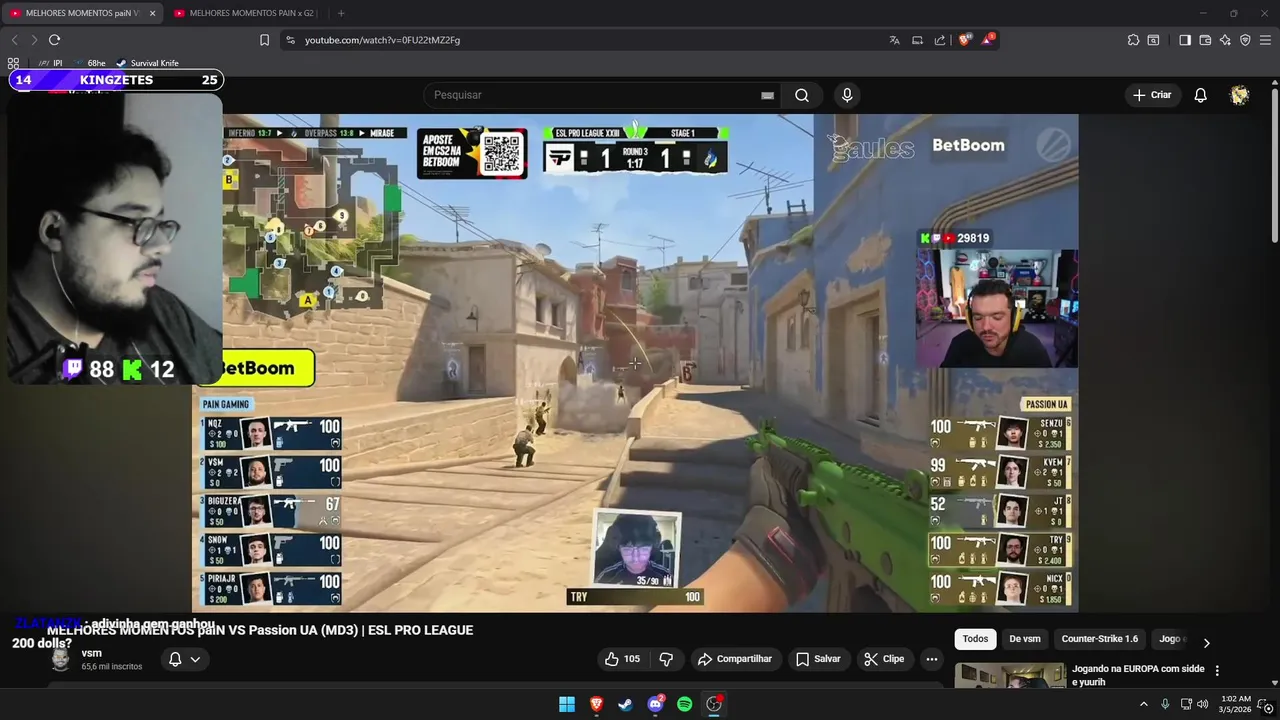This screenshot has width=1280, height=720.
Task: Click the Criar create button
Action: [1151, 95]
